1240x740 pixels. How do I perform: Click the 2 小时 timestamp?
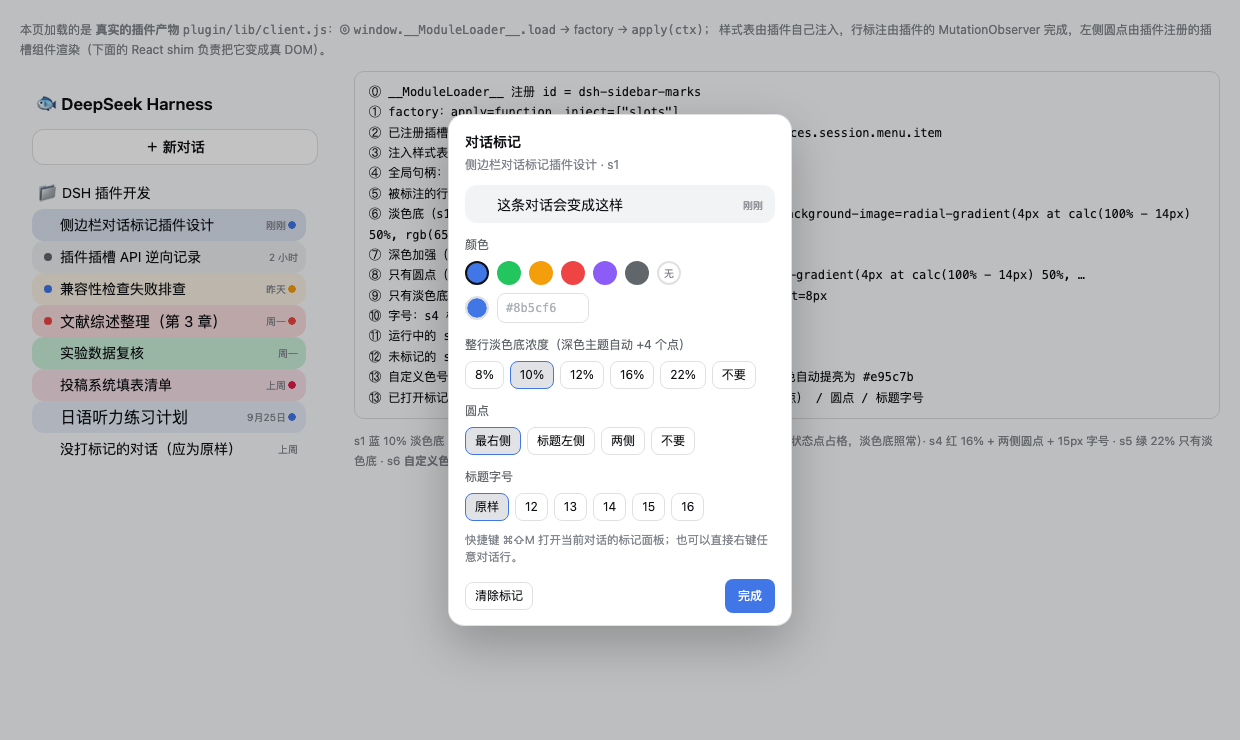click(x=283, y=257)
